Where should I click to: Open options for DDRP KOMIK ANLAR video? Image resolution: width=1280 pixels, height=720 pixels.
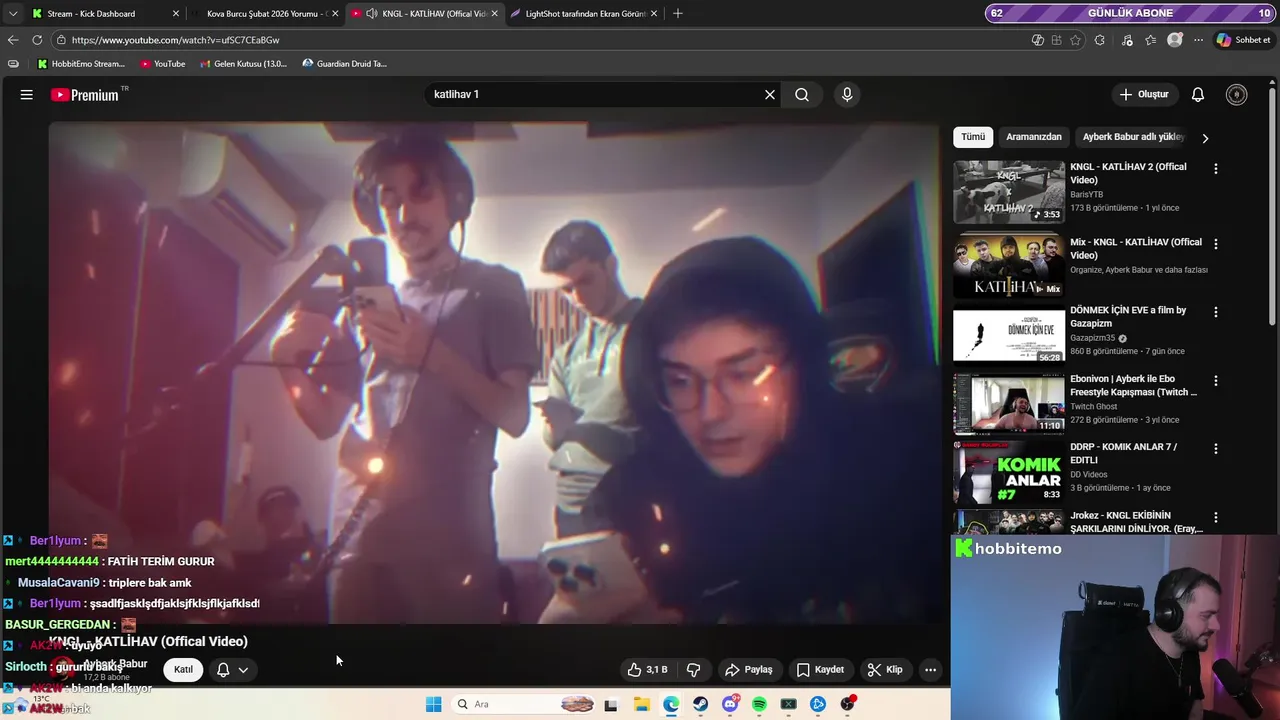coord(1216,449)
